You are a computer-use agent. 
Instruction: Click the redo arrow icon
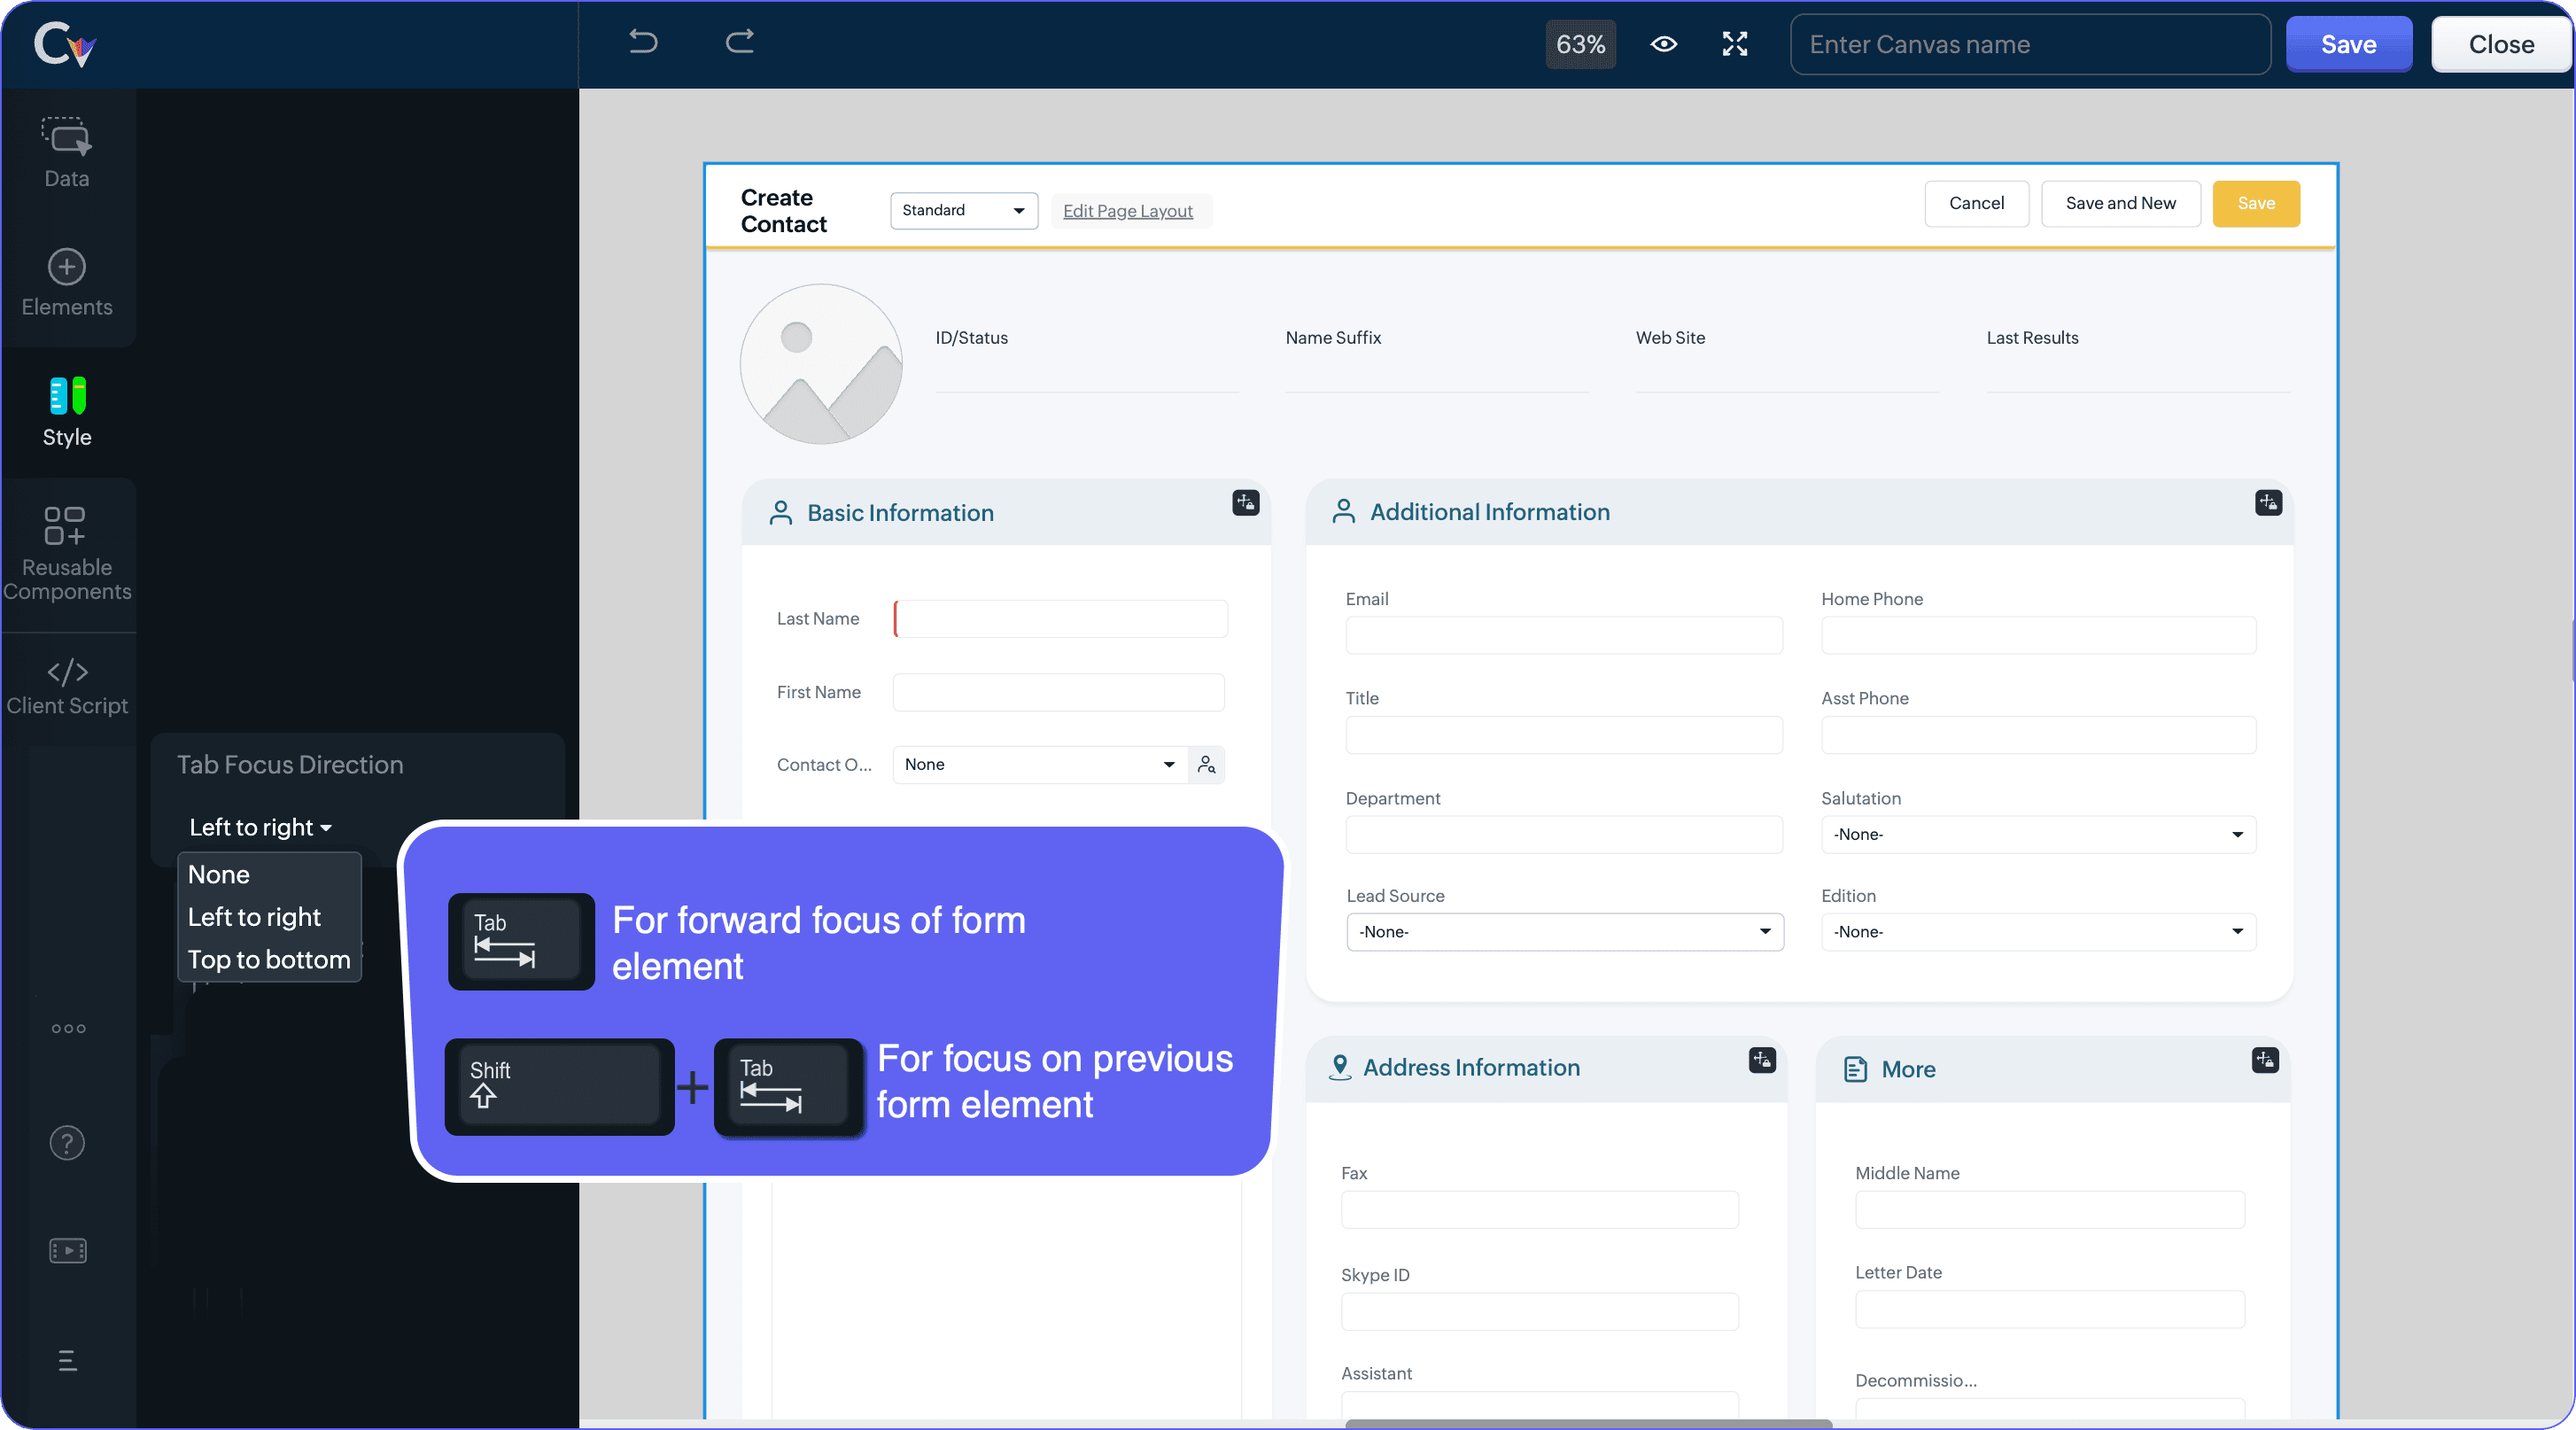click(x=739, y=42)
